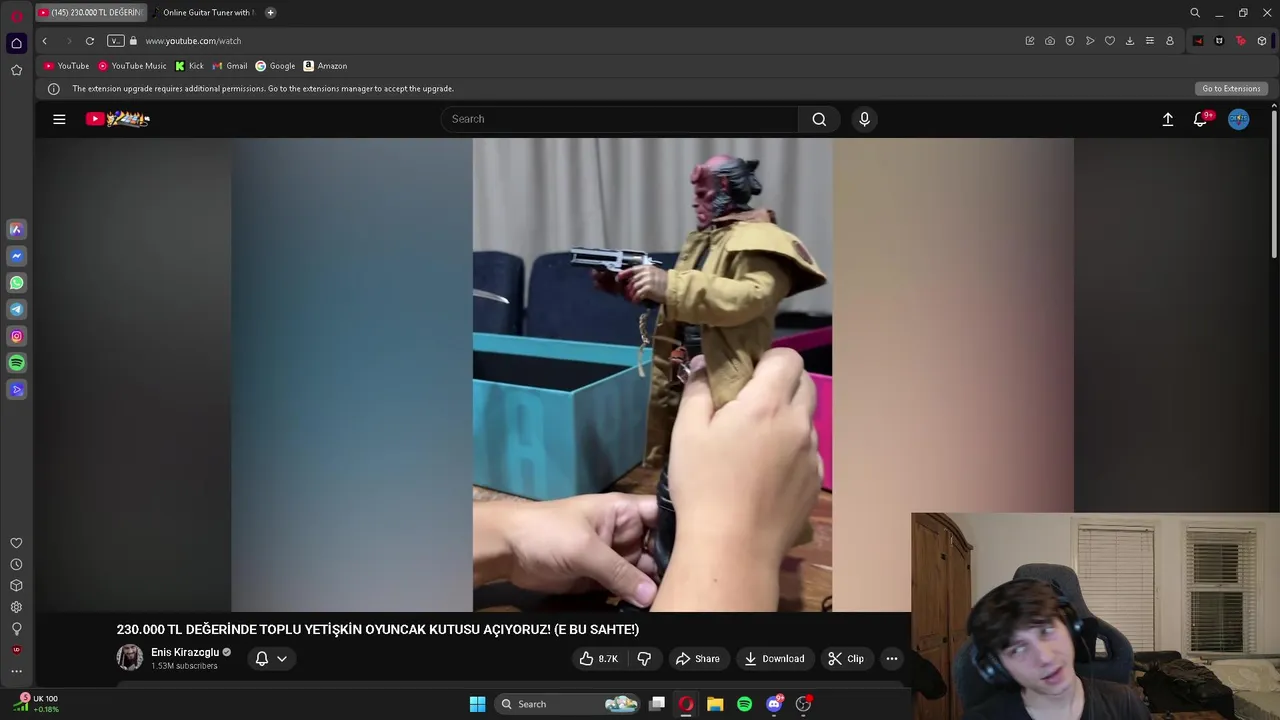Click address bar showing www.youtube.com/watch
1280x720 pixels.
tap(193, 41)
